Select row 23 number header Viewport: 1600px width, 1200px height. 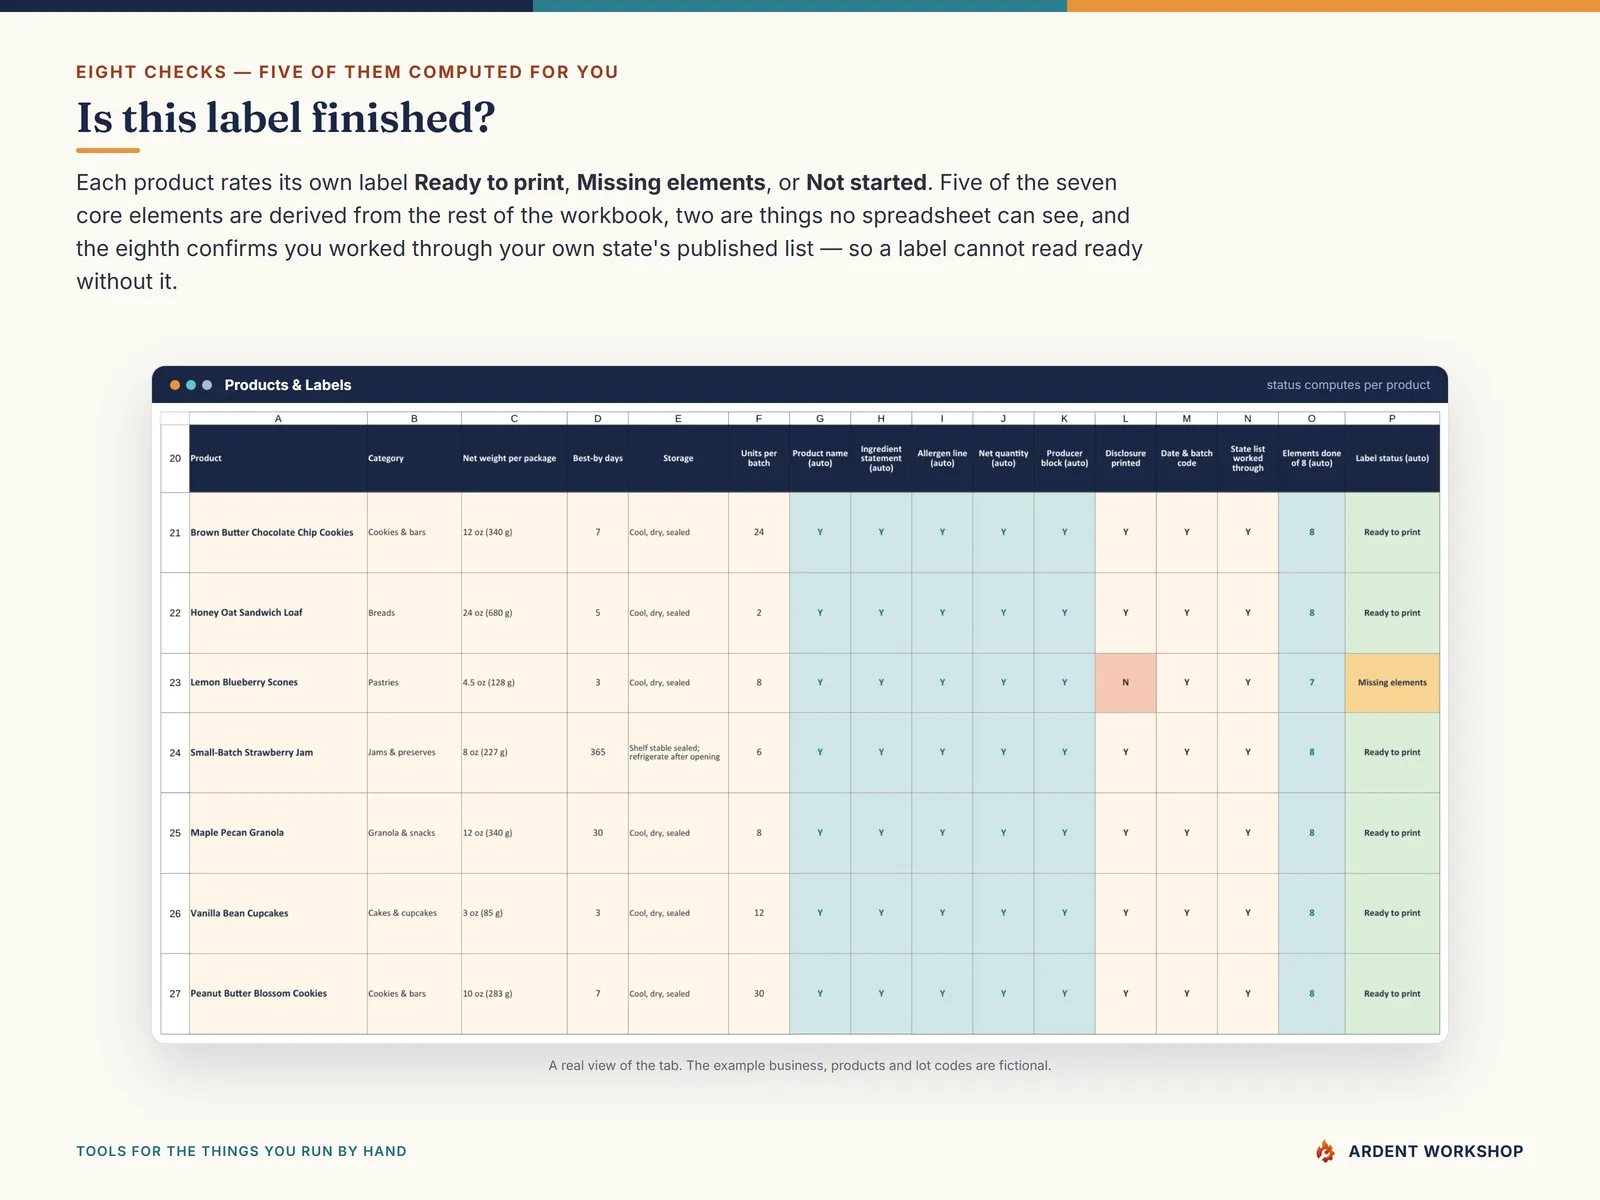click(x=175, y=683)
